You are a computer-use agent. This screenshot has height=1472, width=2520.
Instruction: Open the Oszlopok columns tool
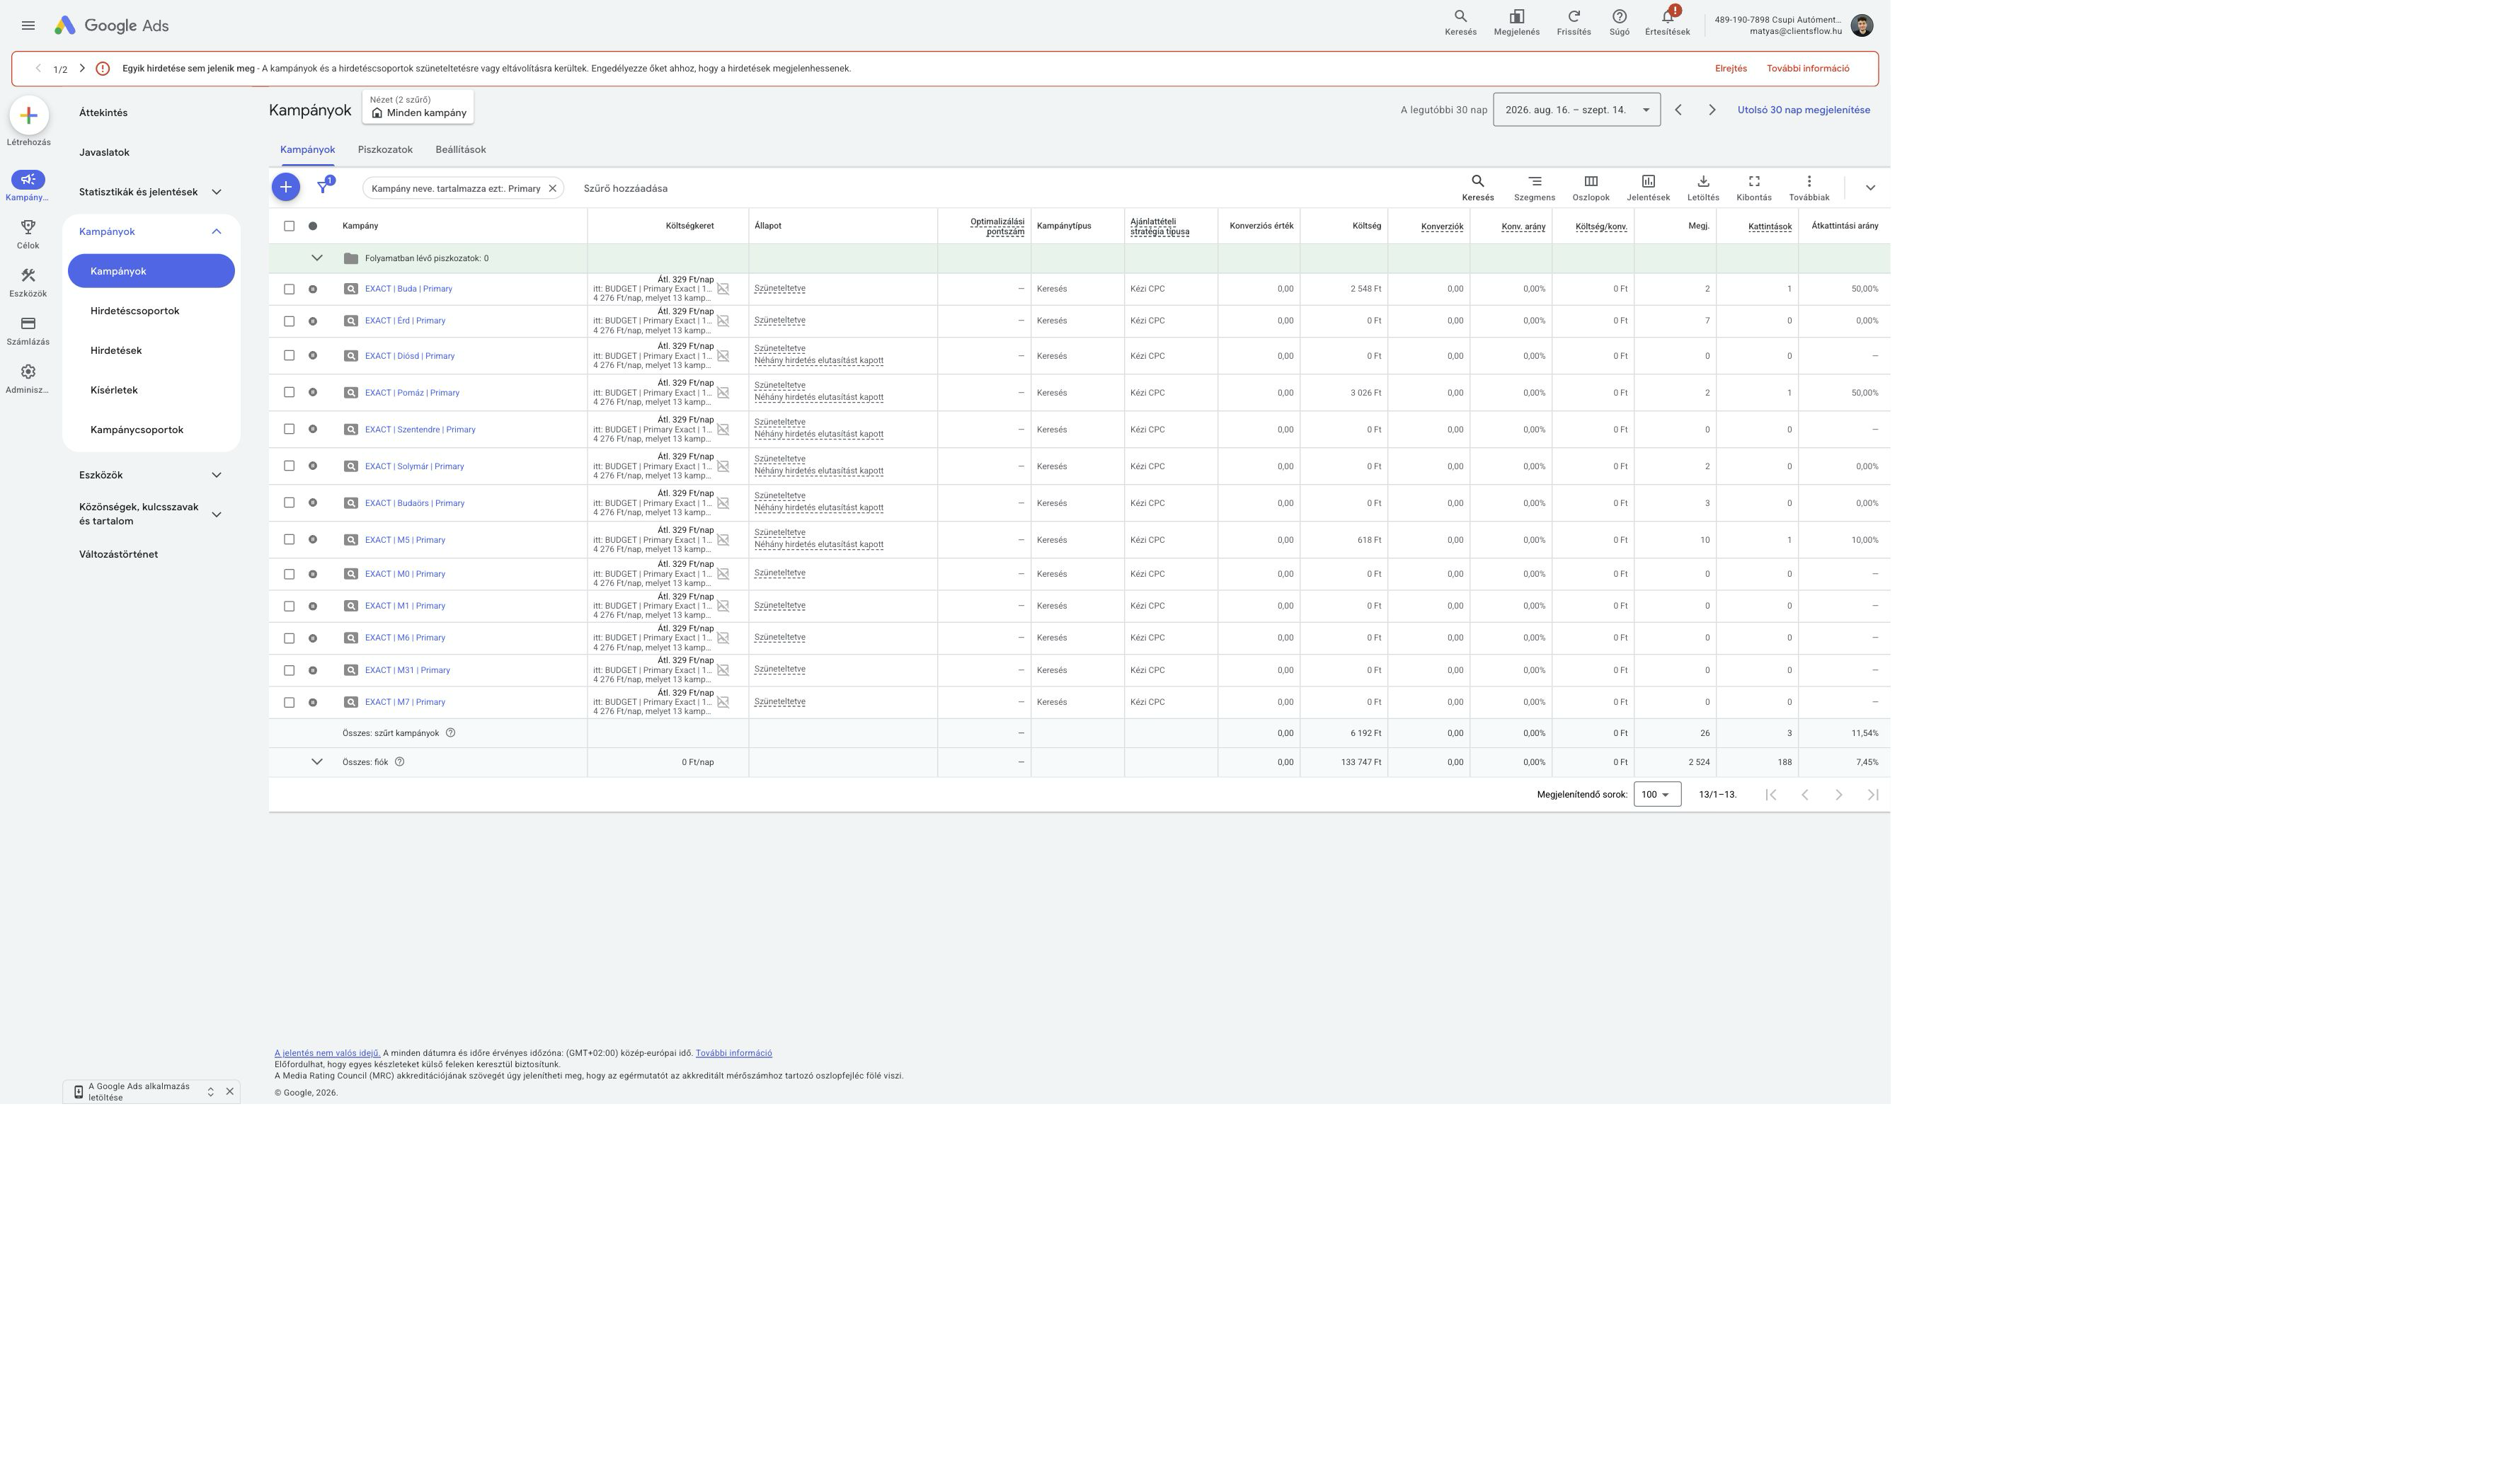pyautogui.click(x=1590, y=187)
